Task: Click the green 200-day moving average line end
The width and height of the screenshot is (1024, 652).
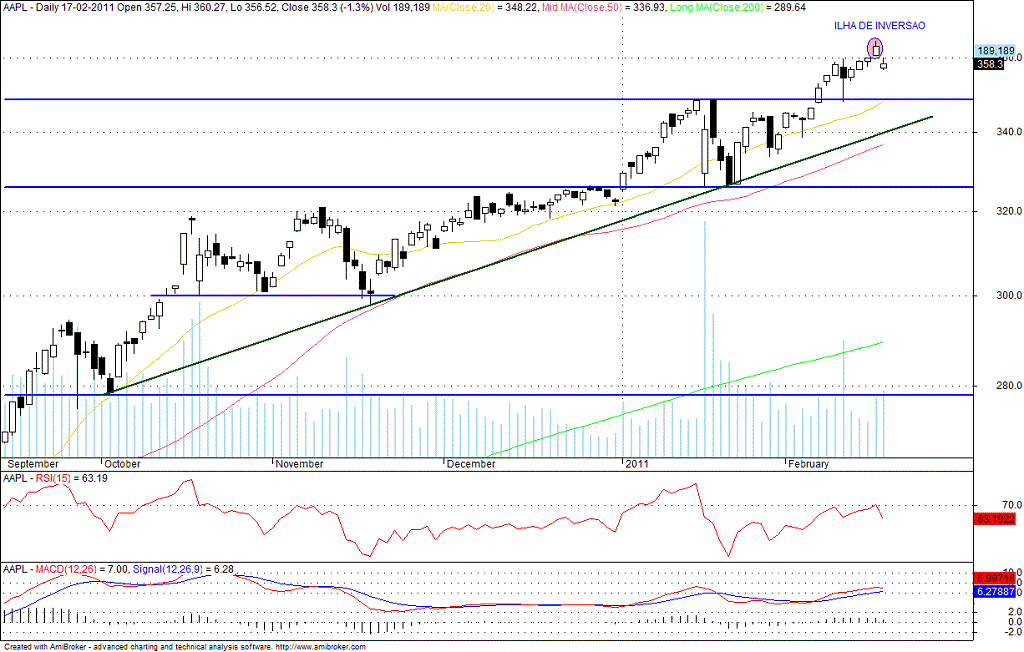Action: coord(882,342)
